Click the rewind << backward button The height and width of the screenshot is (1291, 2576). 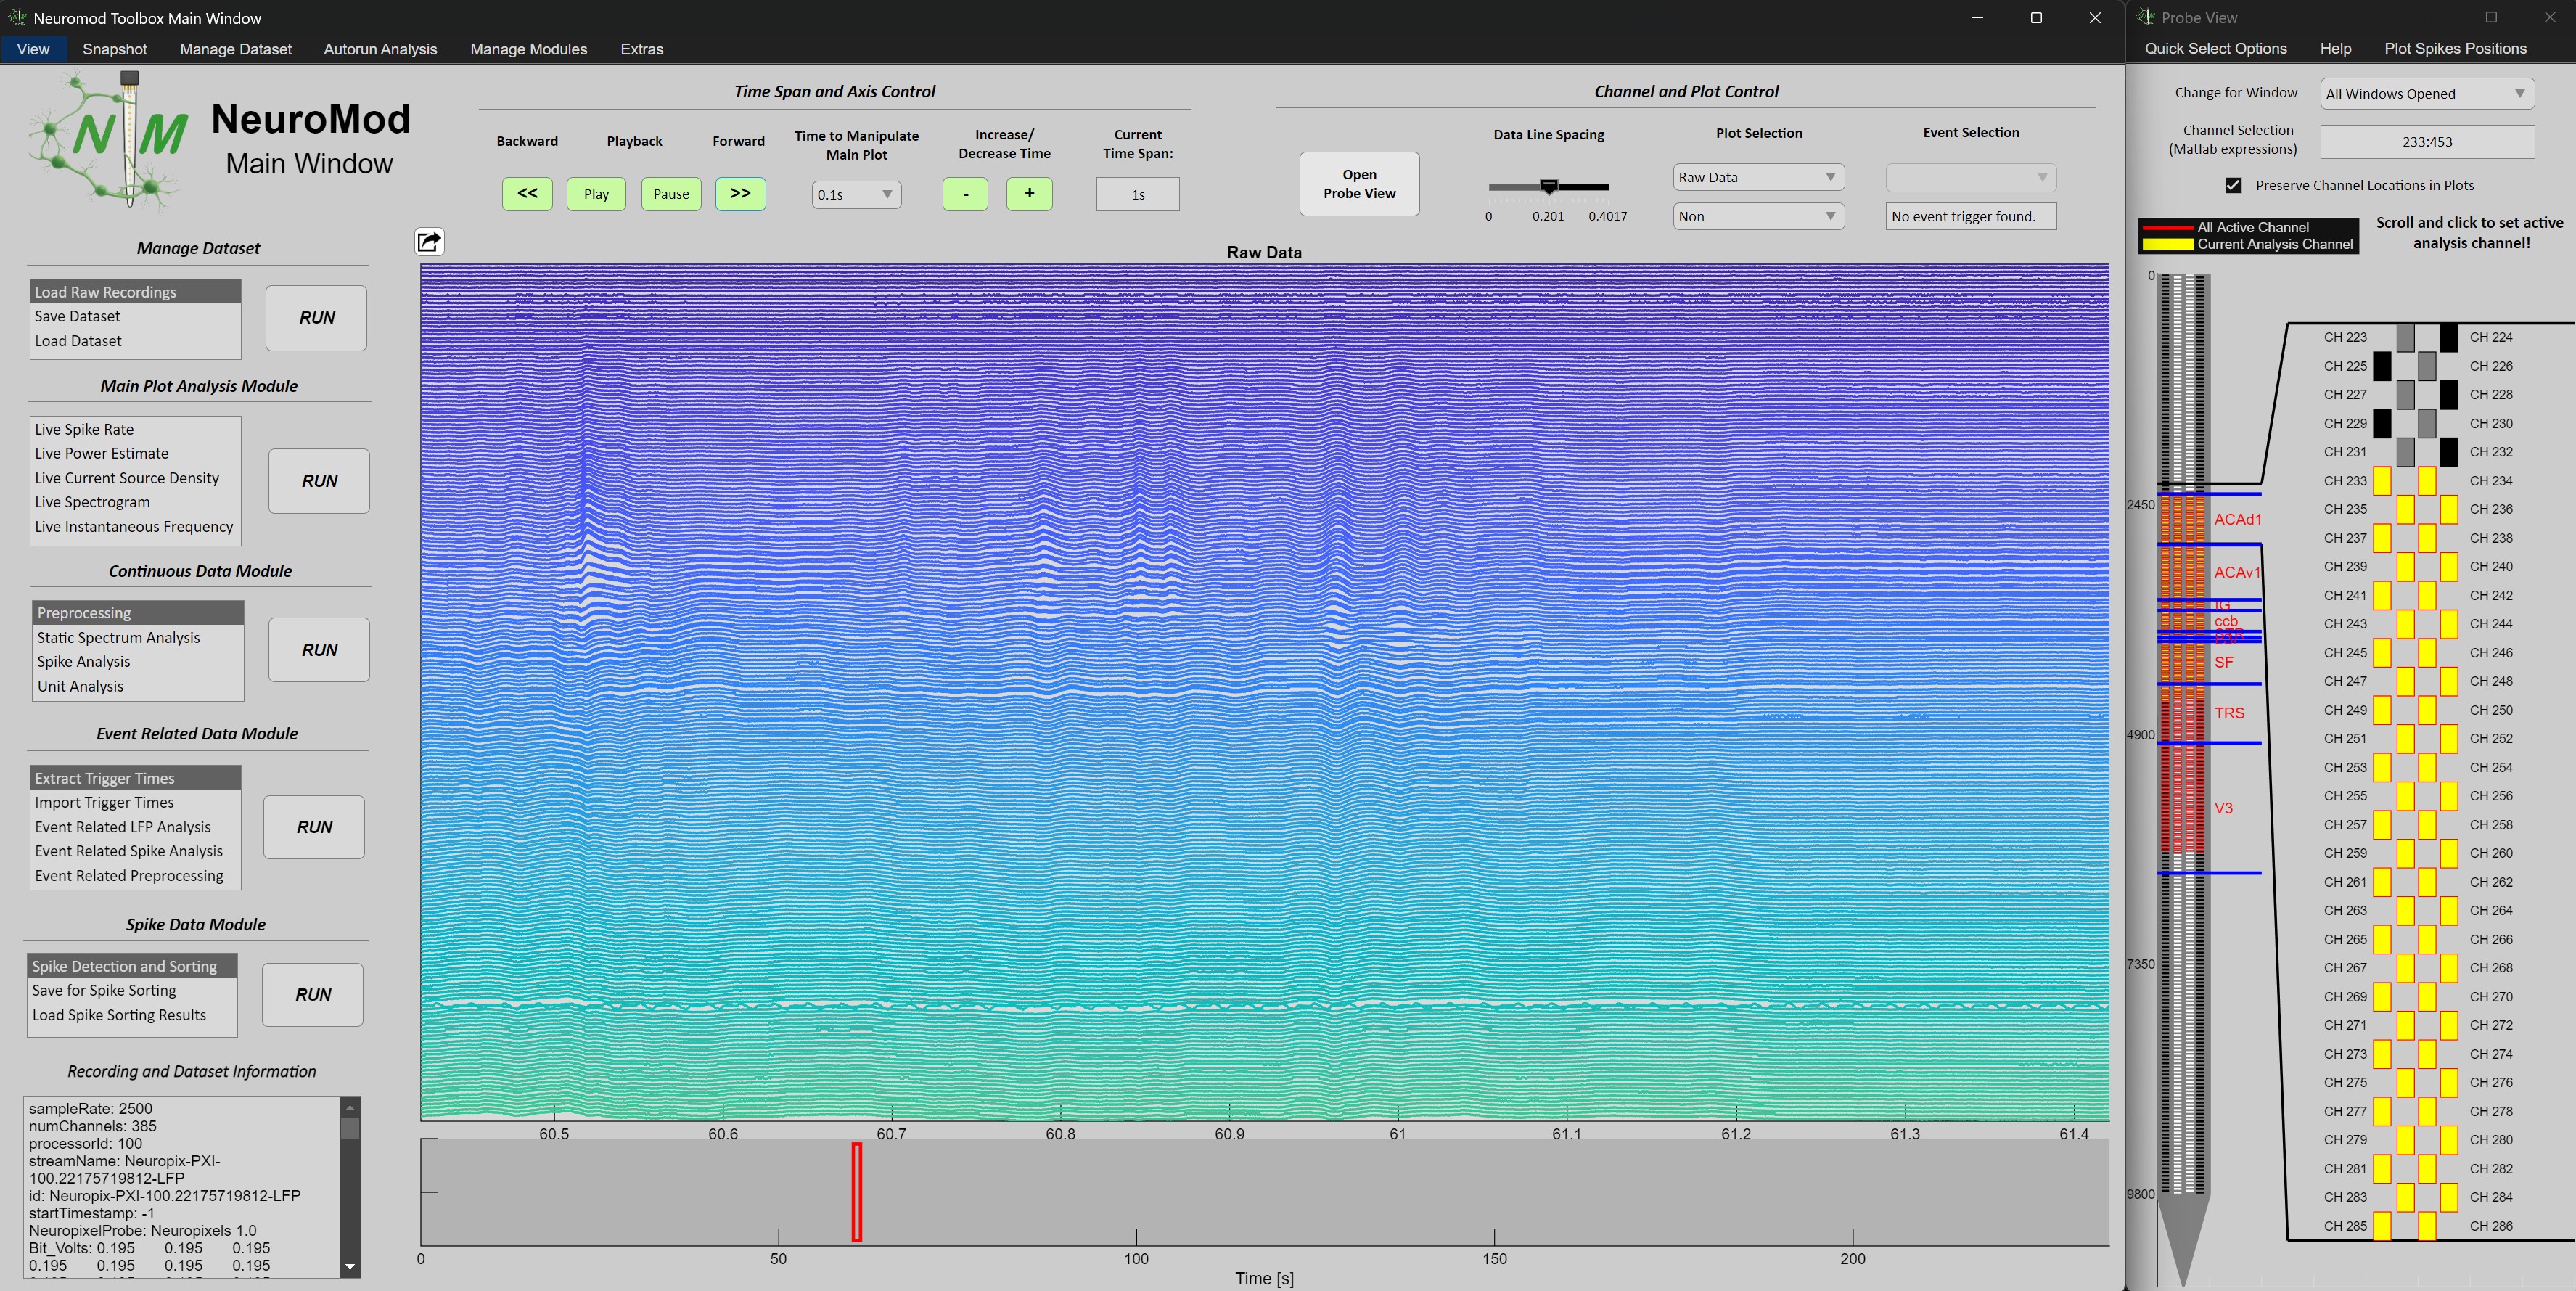(527, 194)
